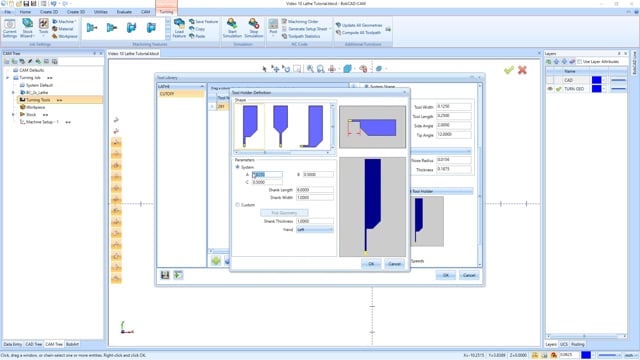640x360 pixels.
Task: Click Copy in Machining Features group
Action: point(197,29)
